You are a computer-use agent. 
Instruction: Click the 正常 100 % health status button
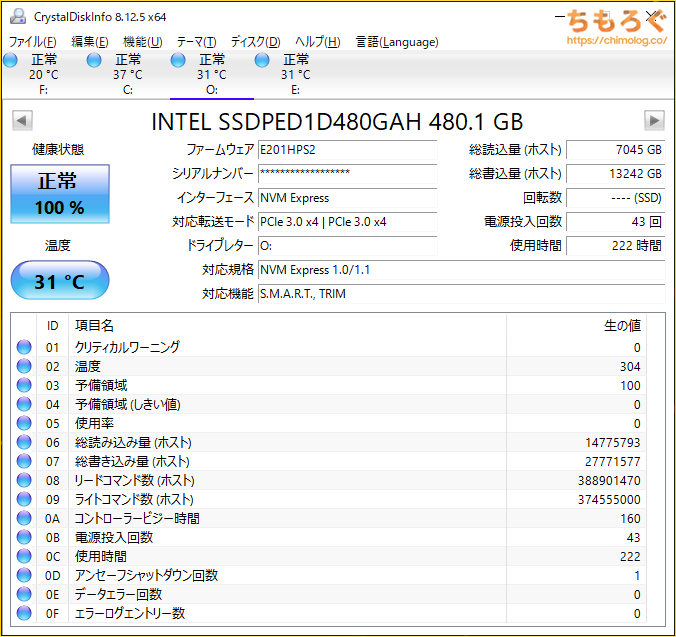[x=60, y=194]
